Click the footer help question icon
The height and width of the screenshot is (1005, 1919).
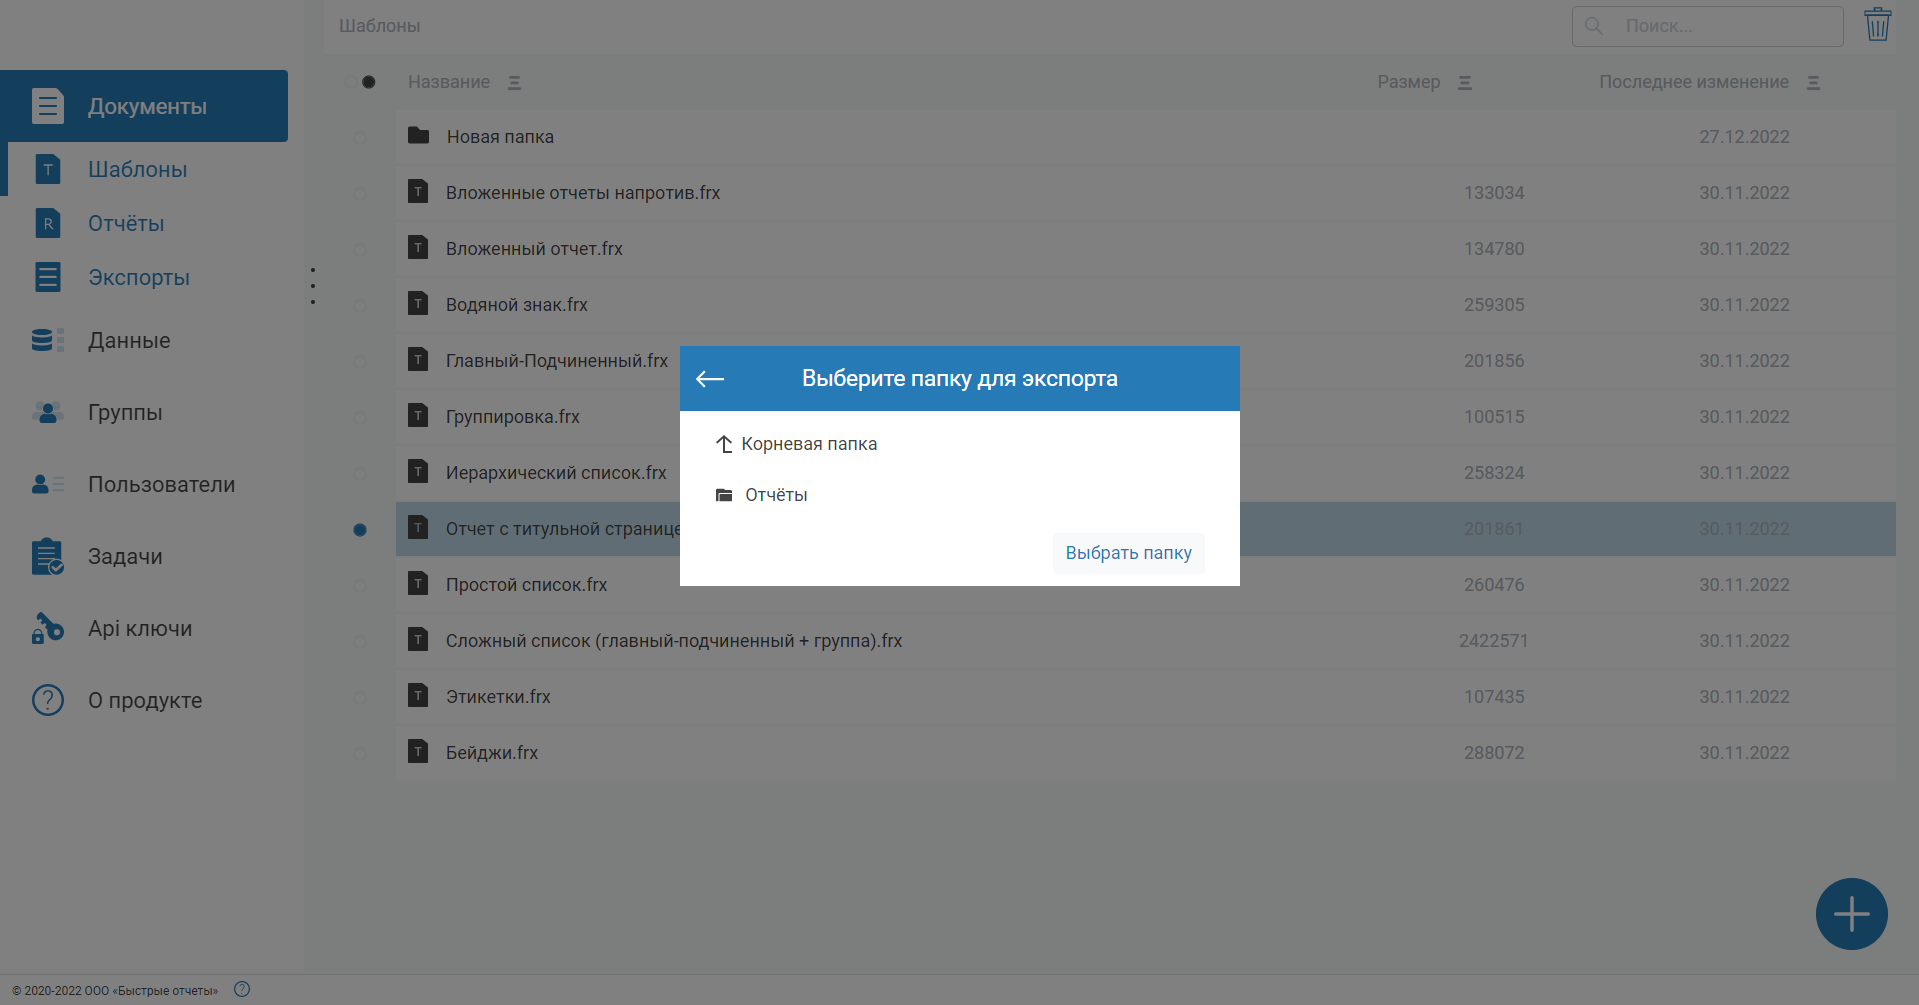tap(242, 989)
